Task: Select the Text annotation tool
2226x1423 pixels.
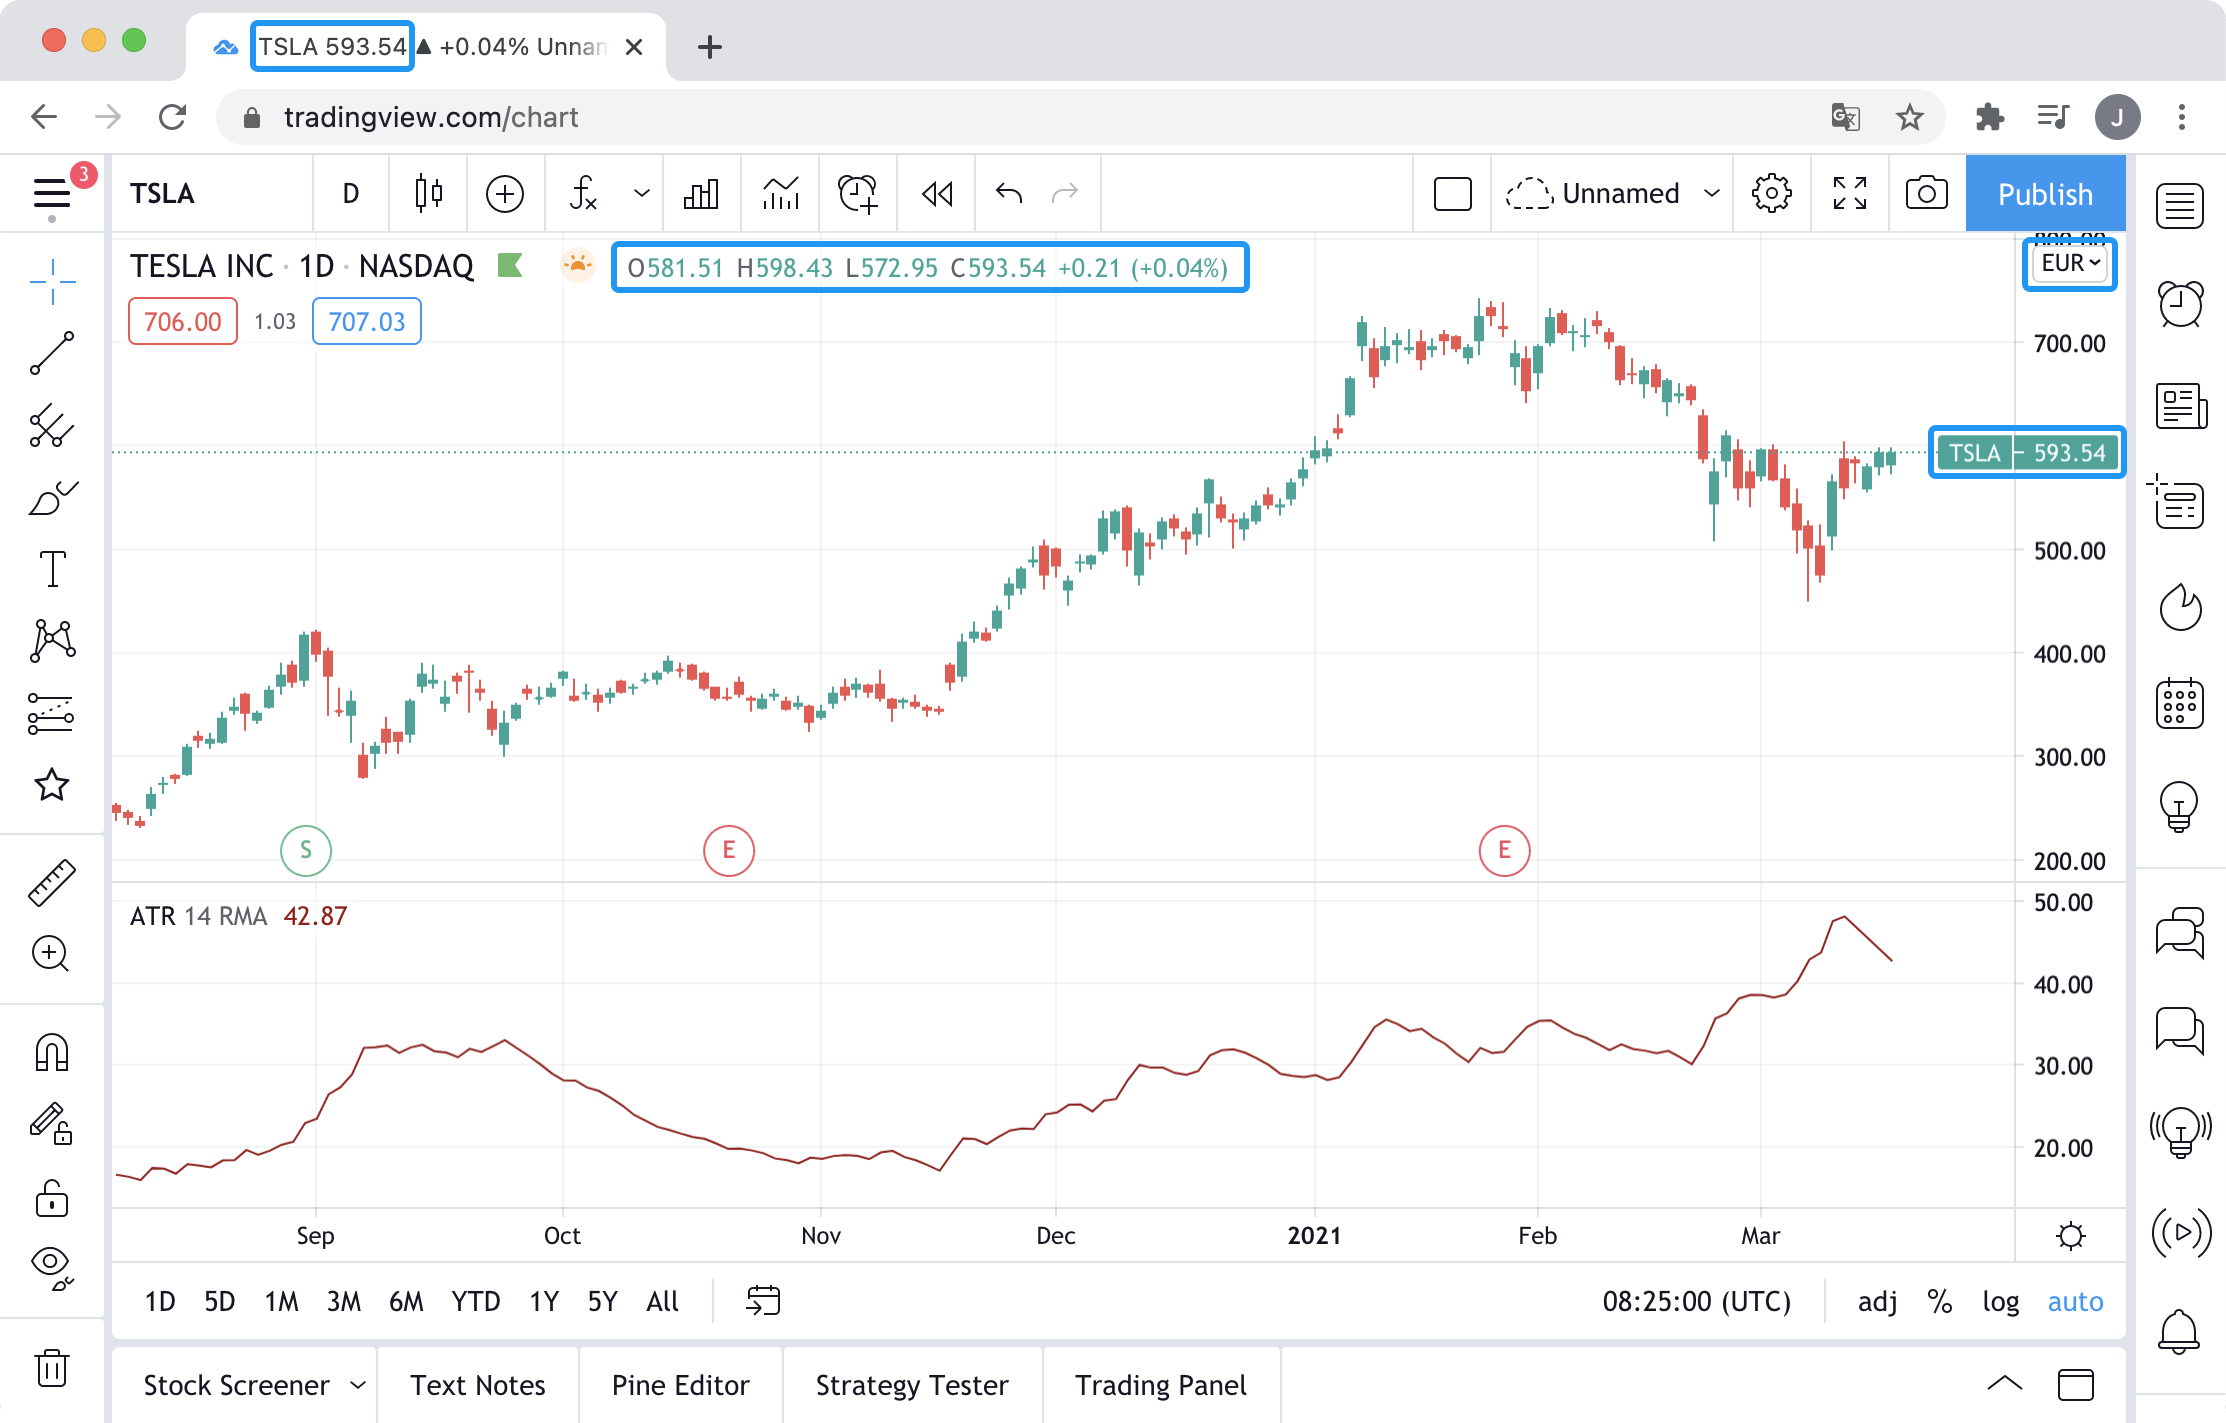Action: (52, 569)
